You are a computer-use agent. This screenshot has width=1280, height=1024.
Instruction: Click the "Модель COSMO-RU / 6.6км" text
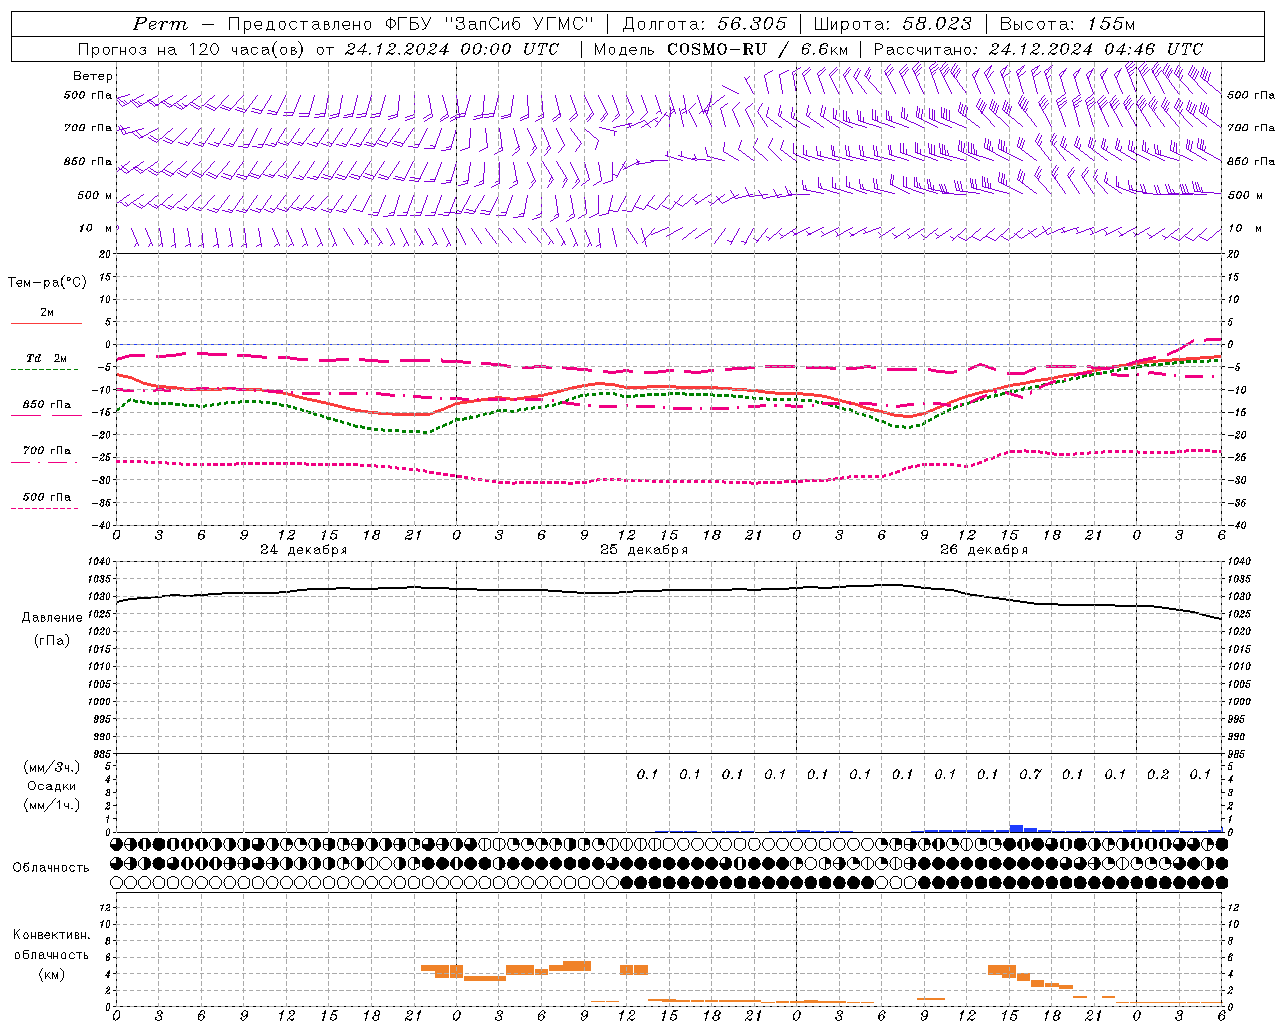[720, 49]
